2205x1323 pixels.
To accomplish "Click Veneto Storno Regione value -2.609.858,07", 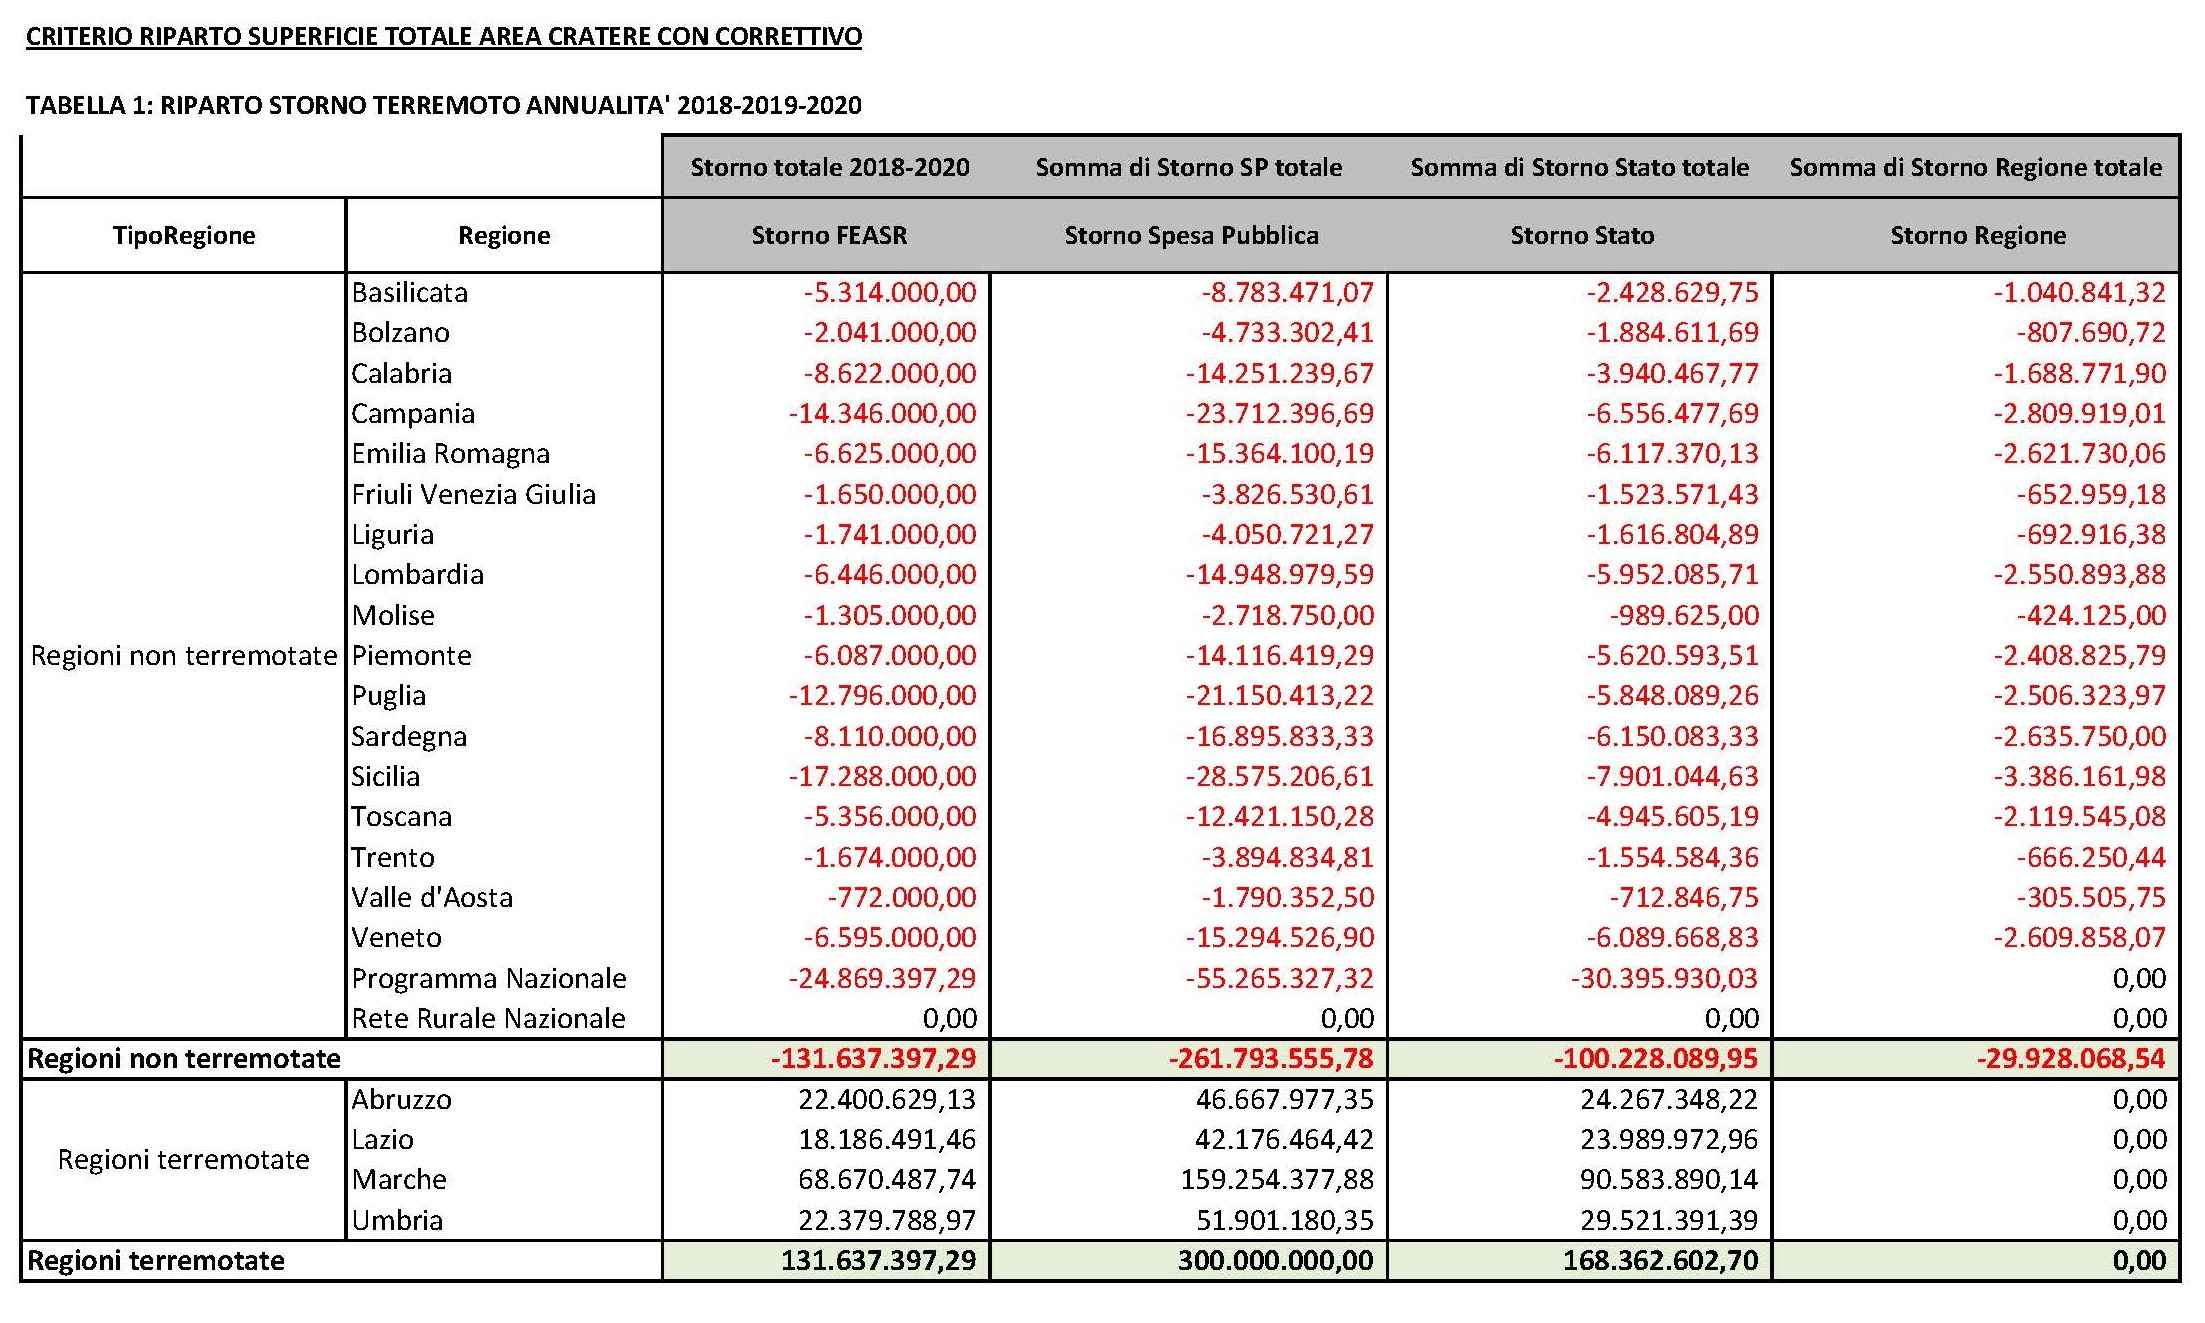I will (2079, 938).
